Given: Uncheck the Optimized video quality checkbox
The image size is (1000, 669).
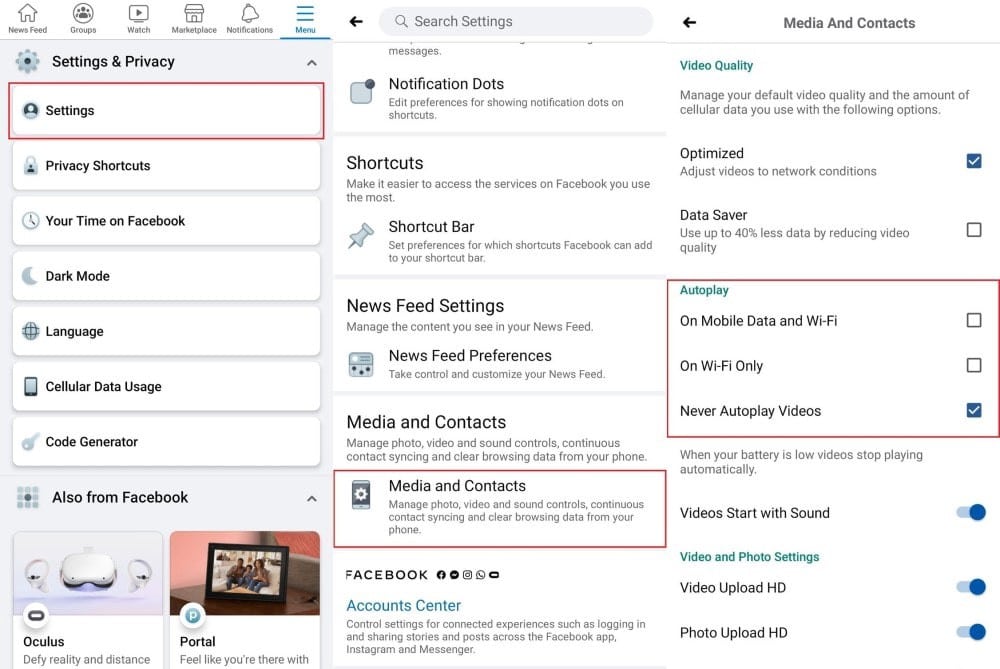Looking at the screenshot, I should pos(973,161).
